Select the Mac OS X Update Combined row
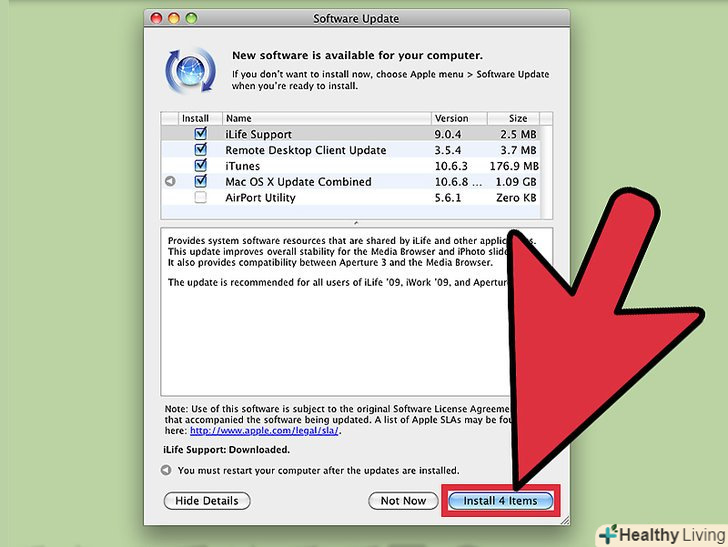The image size is (728, 547). [351, 181]
